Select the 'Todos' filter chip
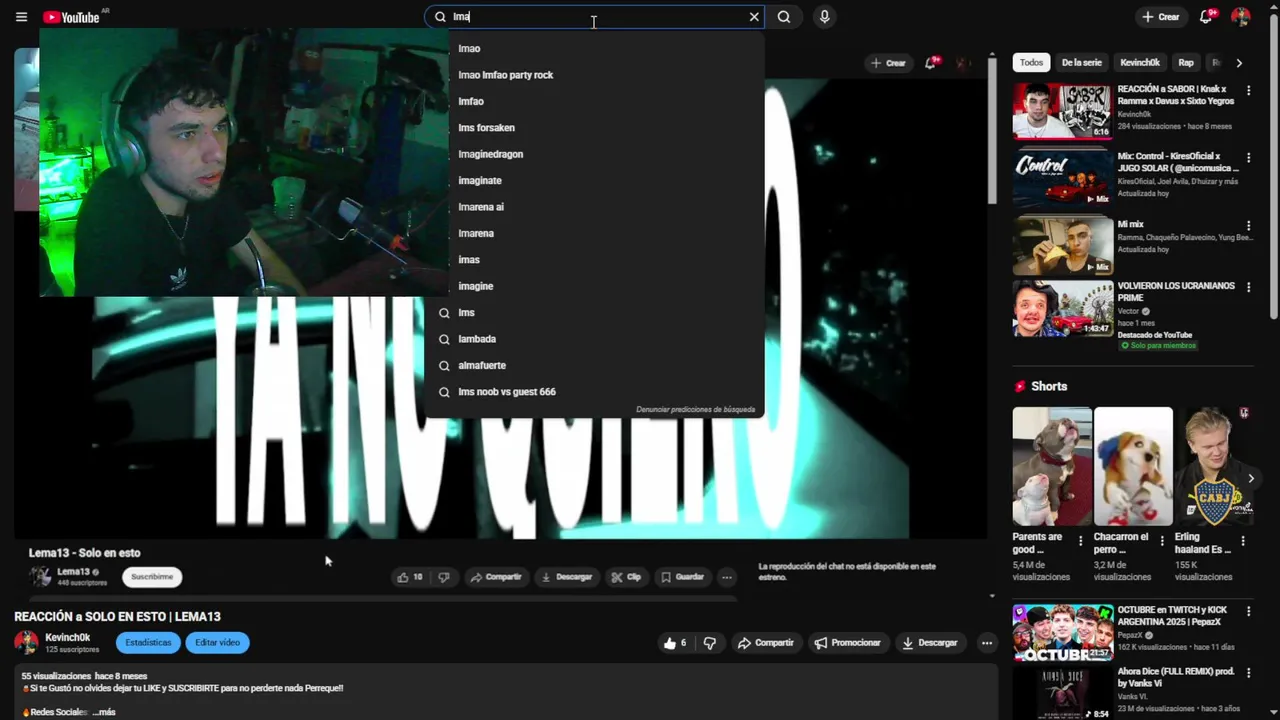 [x=1031, y=63]
